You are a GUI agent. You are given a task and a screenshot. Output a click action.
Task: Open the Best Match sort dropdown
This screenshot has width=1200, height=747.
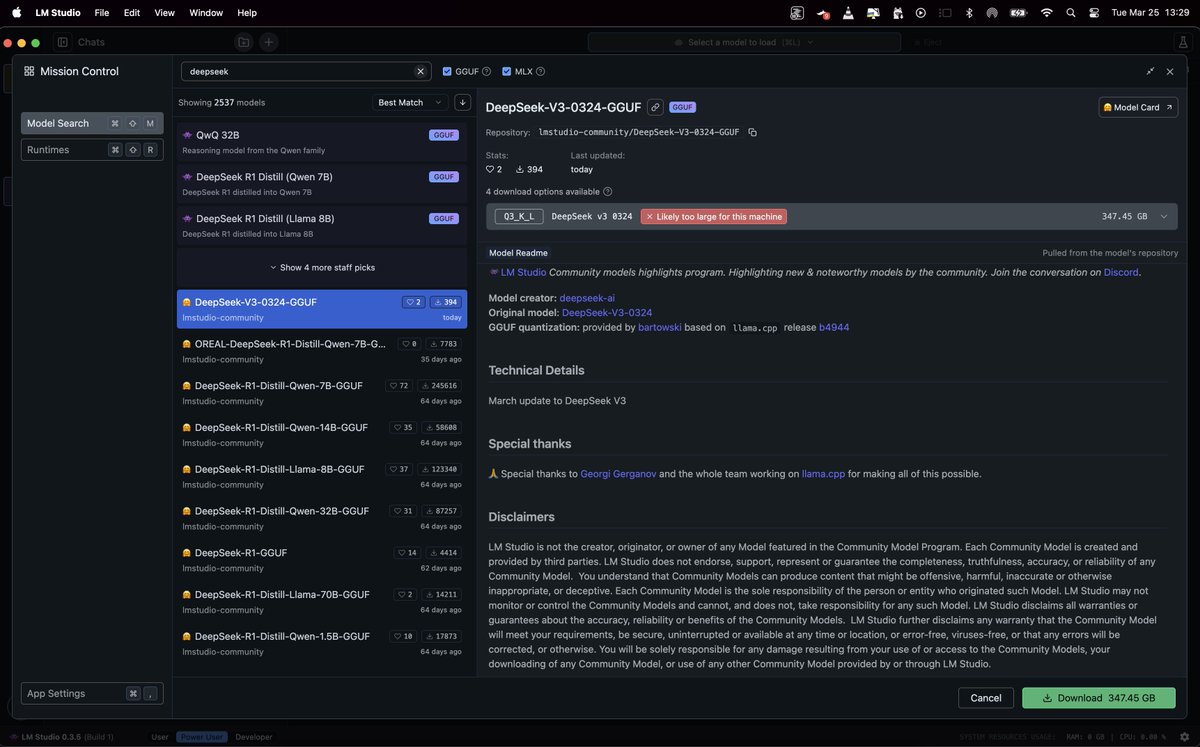tap(410, 102)
